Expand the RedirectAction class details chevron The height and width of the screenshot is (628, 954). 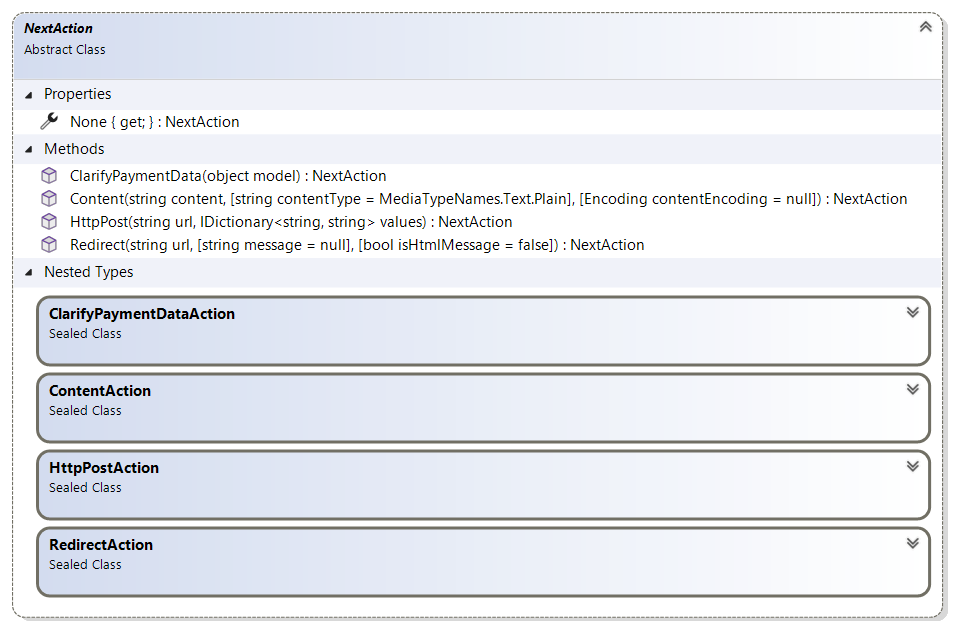[913, 543]
